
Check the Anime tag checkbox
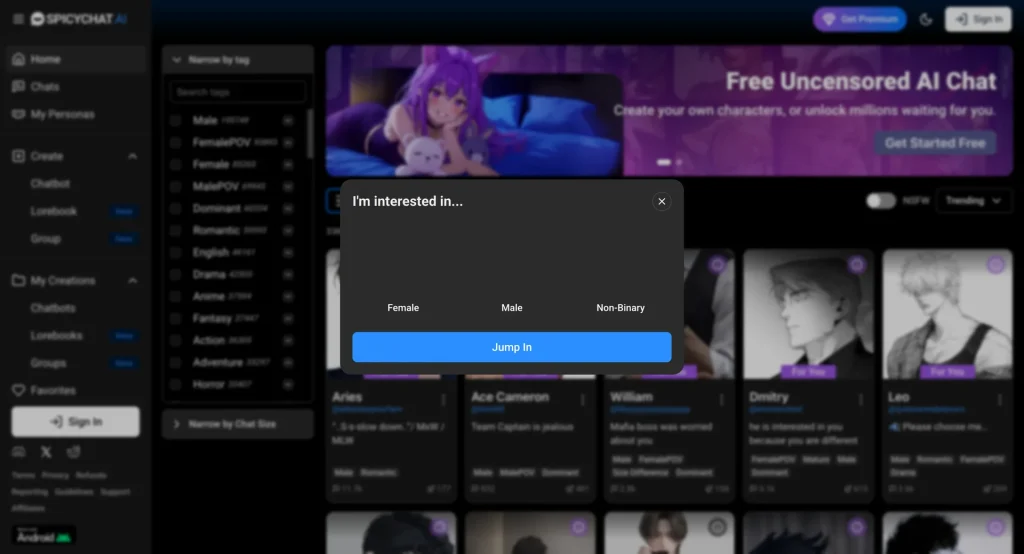click(x=175, y=296)
